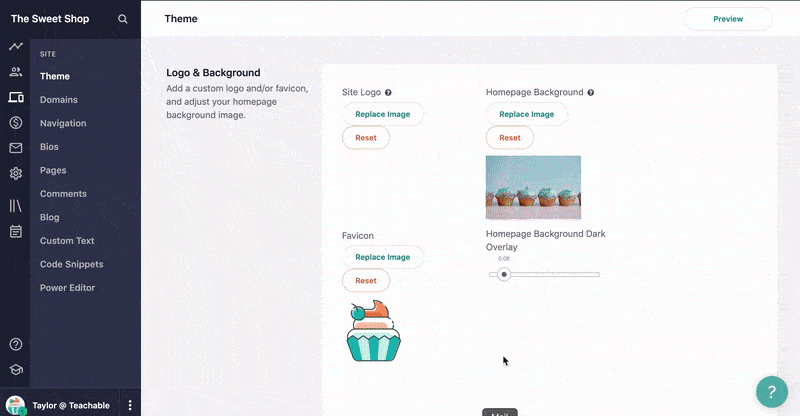The height and width of the screenshot is (416, 800).
Task: Open the dashboard trend-line icon
Action: 16,46
